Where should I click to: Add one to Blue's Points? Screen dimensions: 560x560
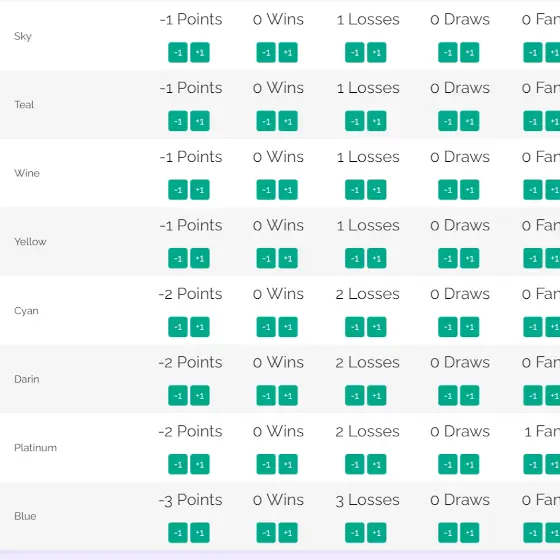[x=200, y=532]
